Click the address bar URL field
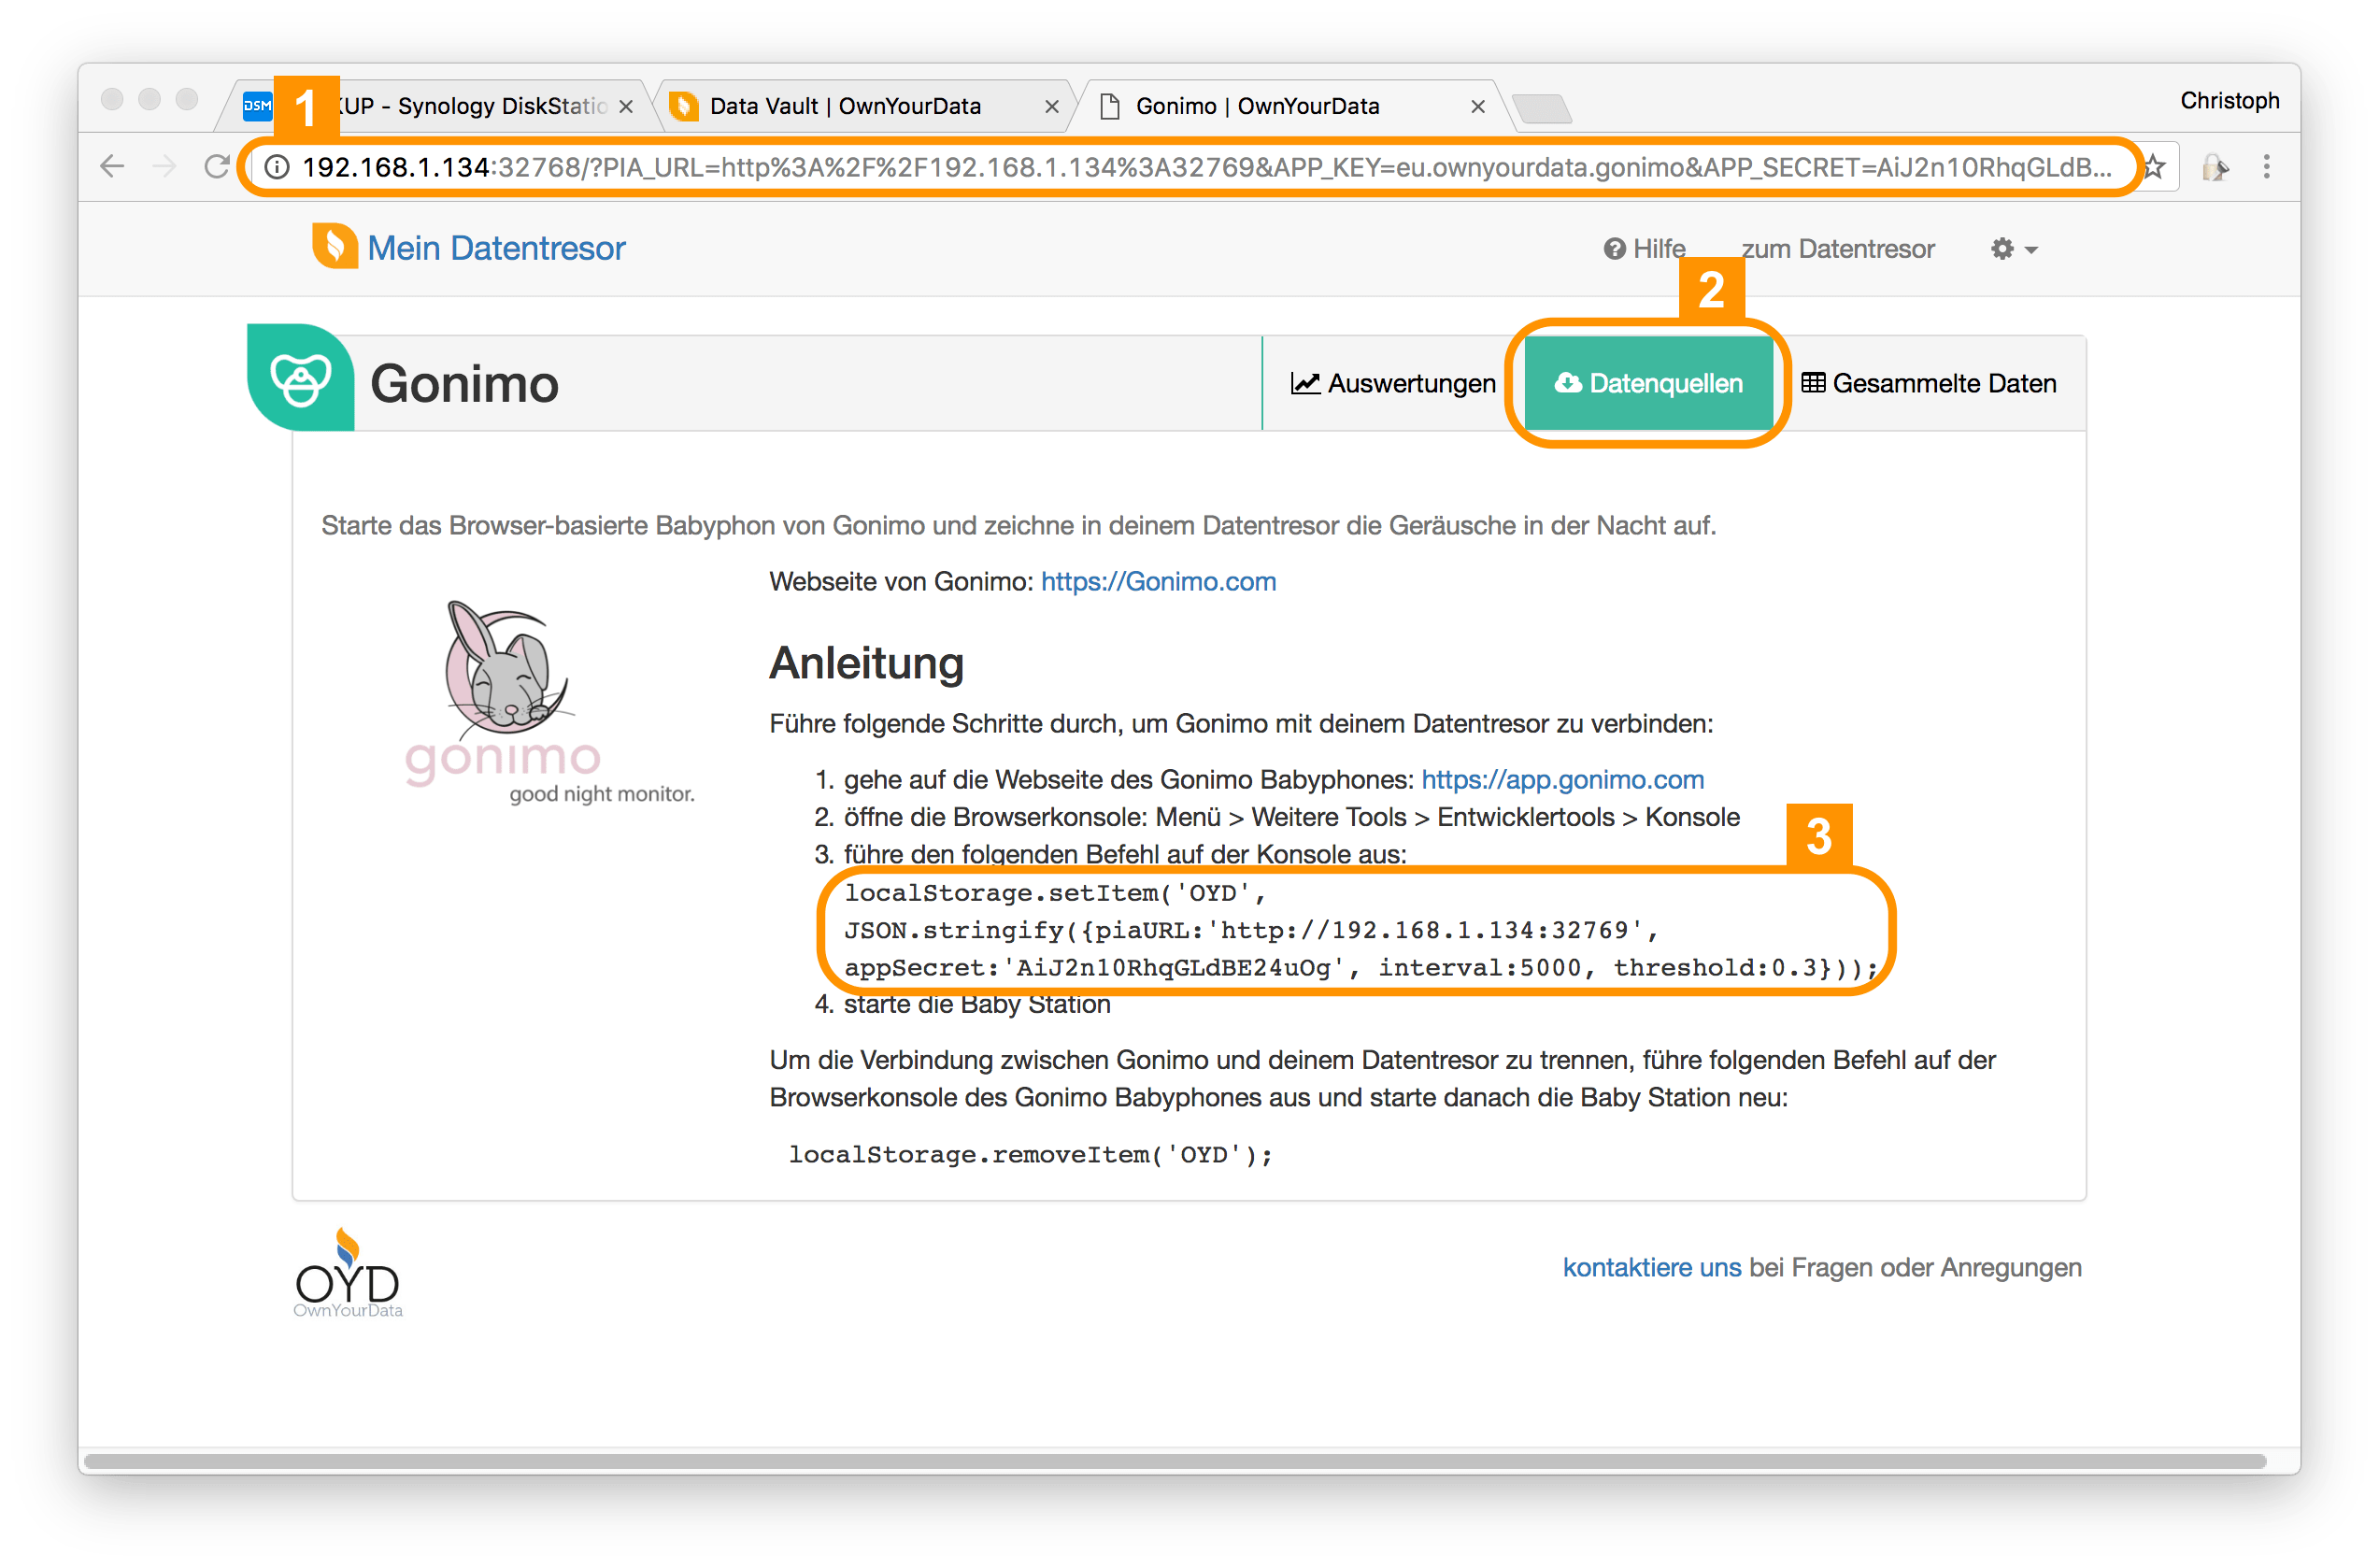Viewport: 2379px width, 1568px height. coord(1206,167)
